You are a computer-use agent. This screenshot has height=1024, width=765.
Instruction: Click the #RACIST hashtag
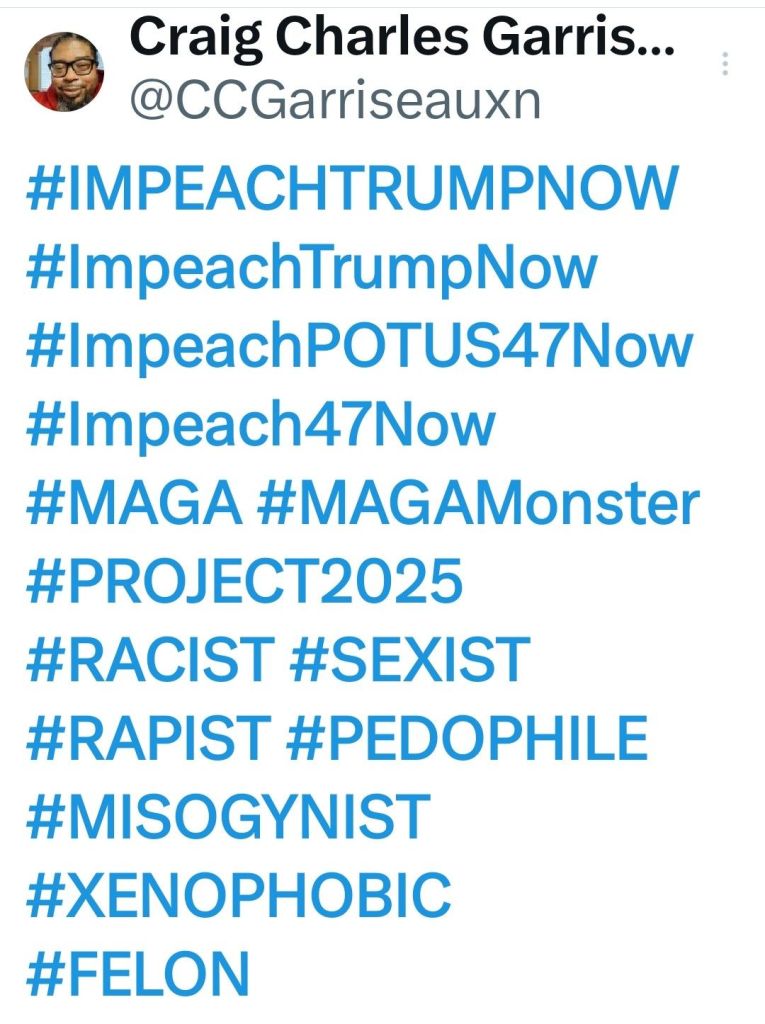click(150, 659)
